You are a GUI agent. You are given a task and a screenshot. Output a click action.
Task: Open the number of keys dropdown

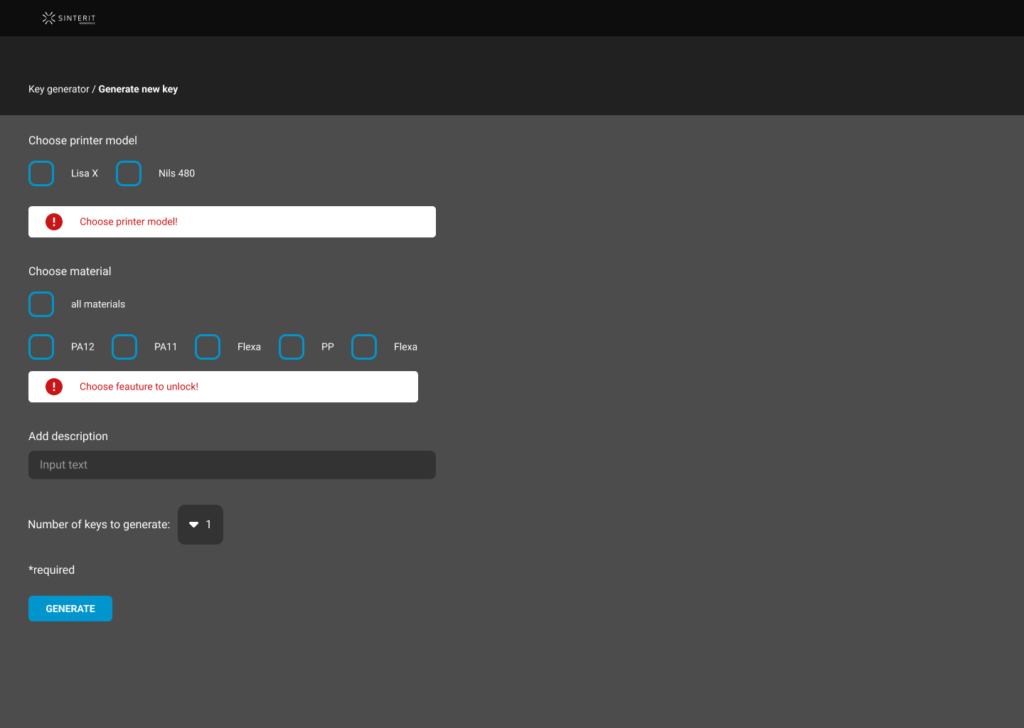pyautogui.click(x=200, y=525)
